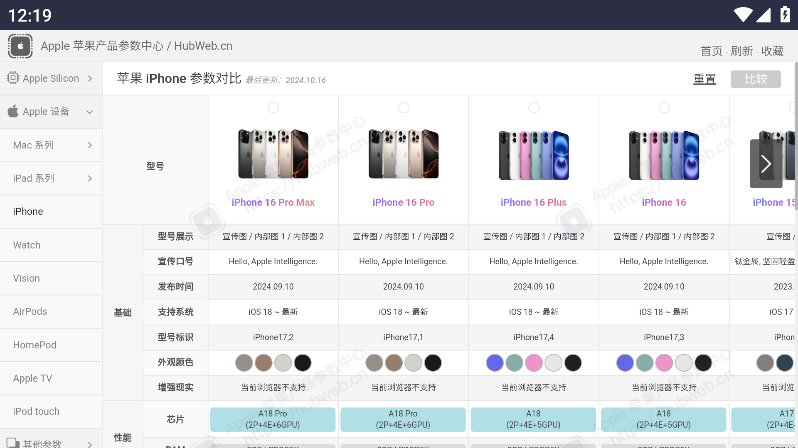Open the iPhone sidebar item

pyautogui.click(x=51, y=211)
